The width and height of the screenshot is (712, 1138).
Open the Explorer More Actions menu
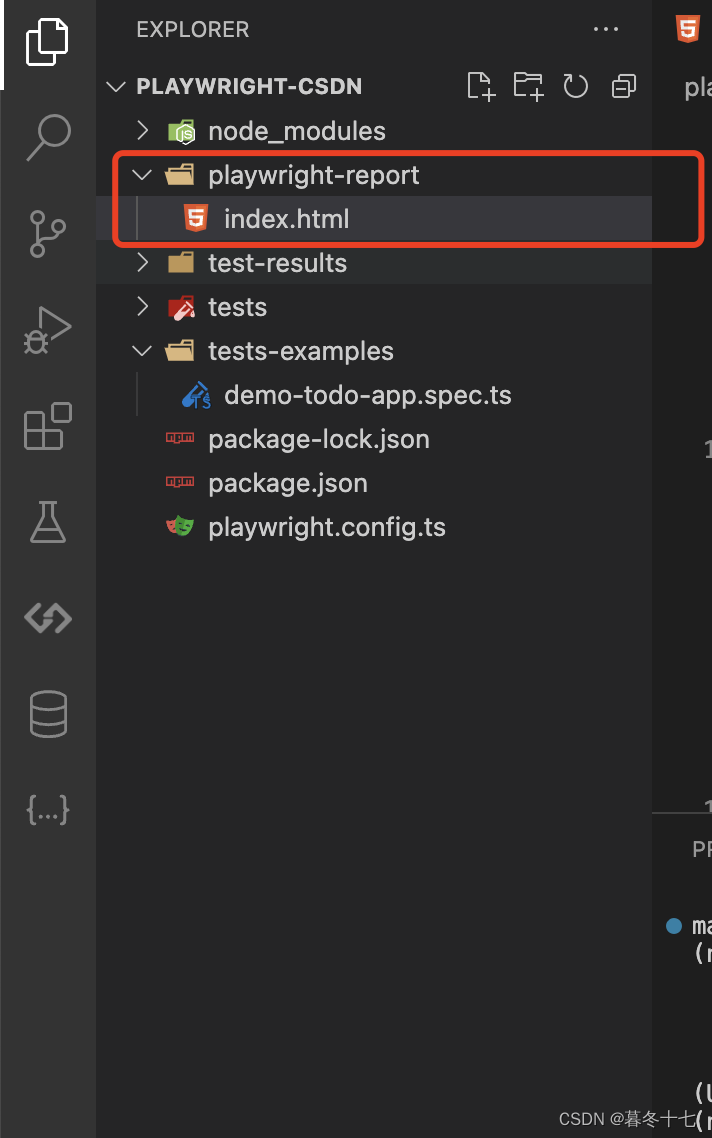(x=606, y=29)
